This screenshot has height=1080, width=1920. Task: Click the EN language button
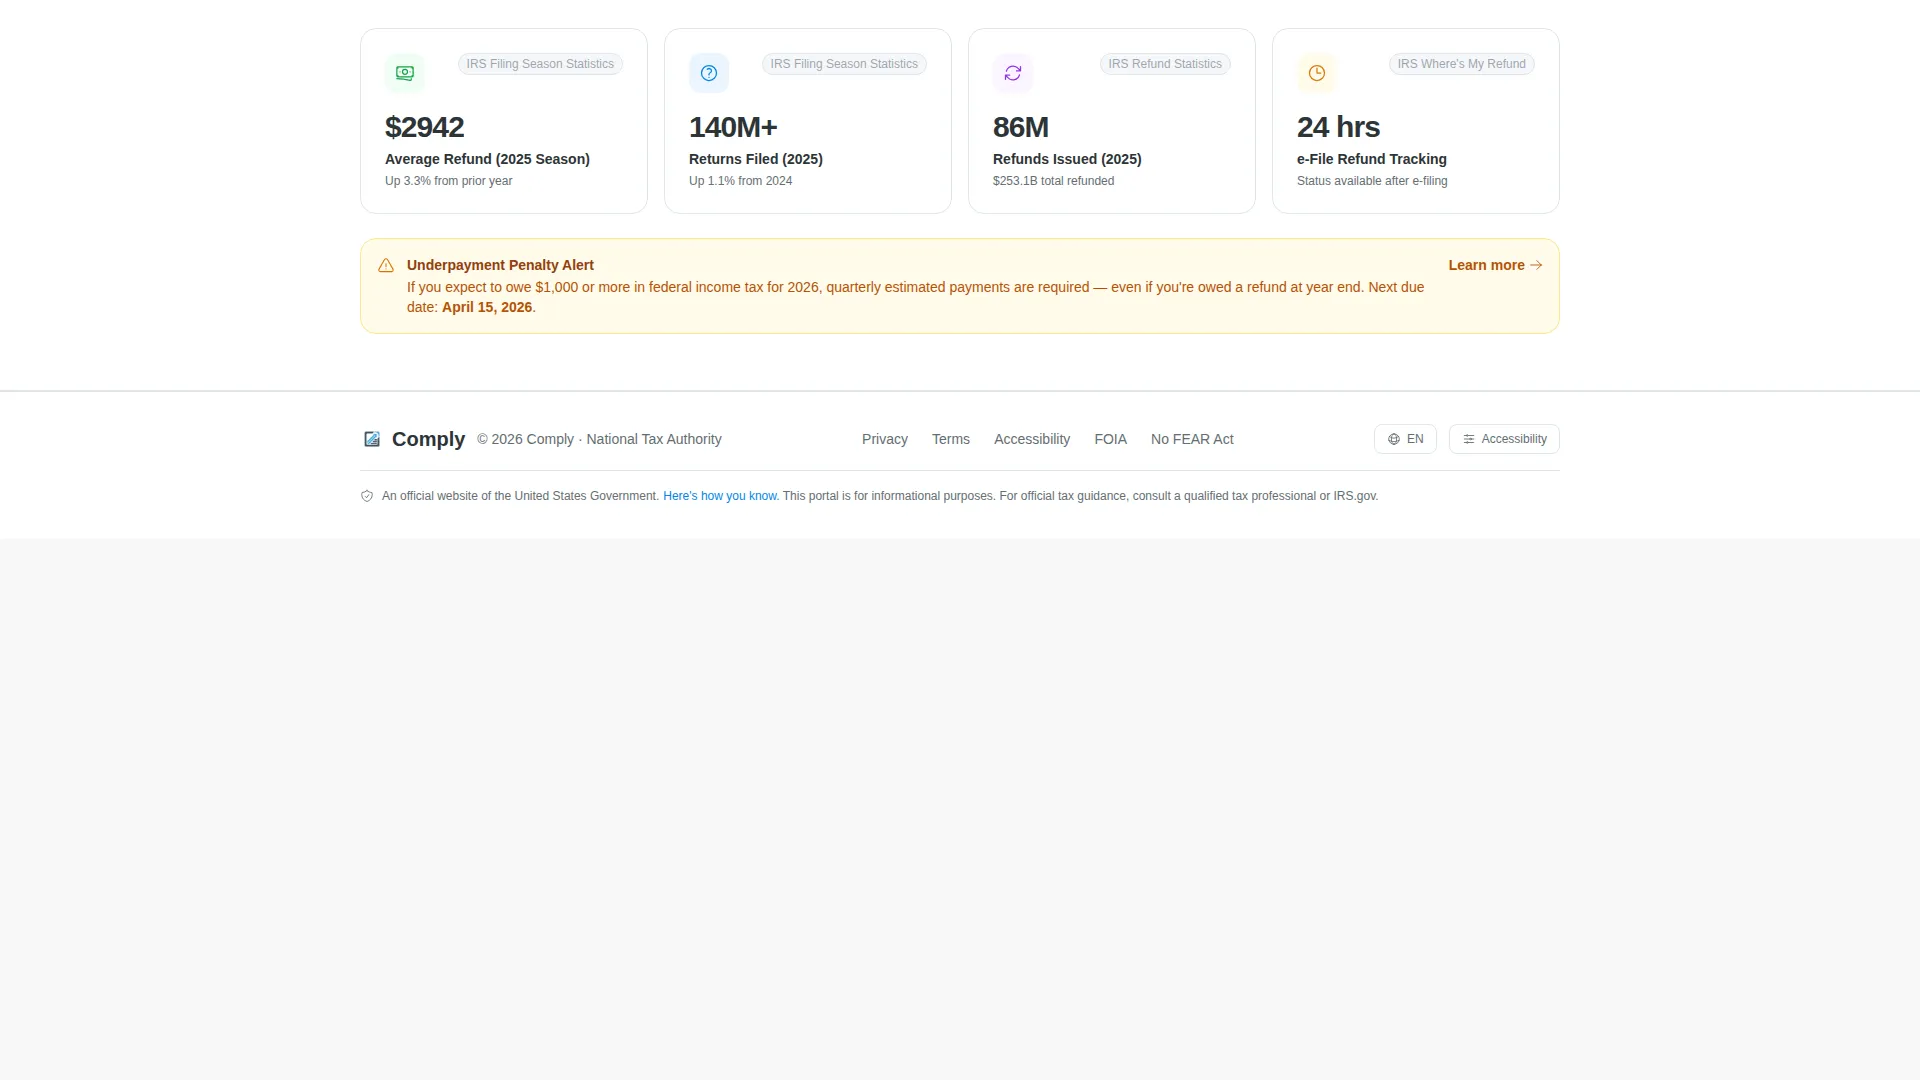(x=1405, y=439)
